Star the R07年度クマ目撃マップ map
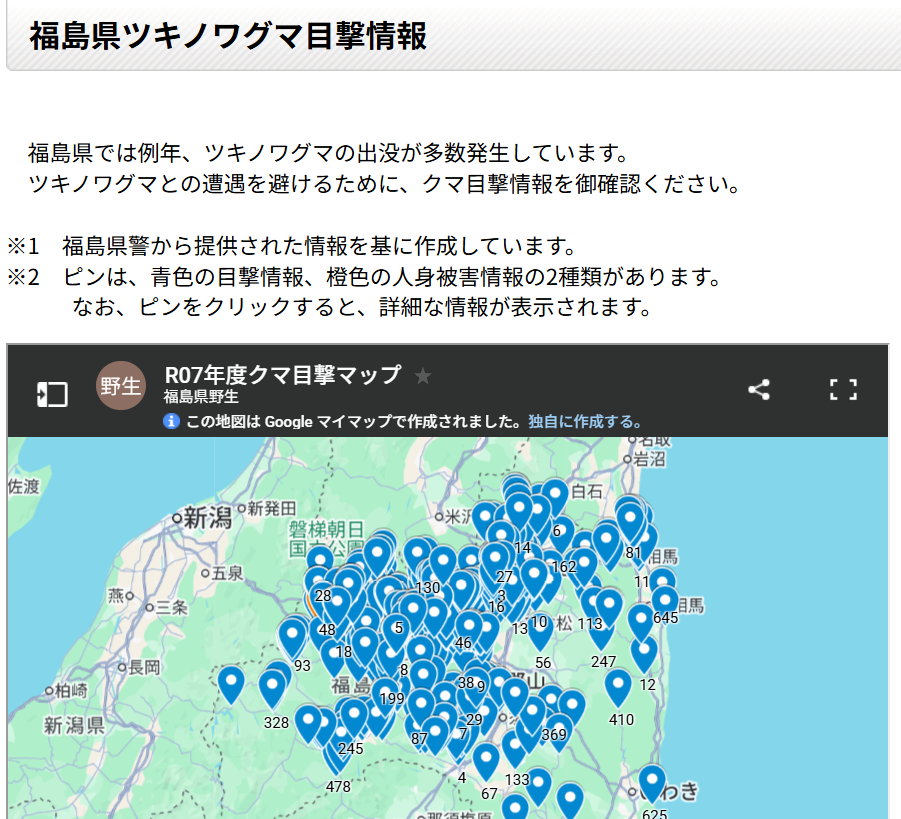The image size is (901, 819). [x=423, y=376]
